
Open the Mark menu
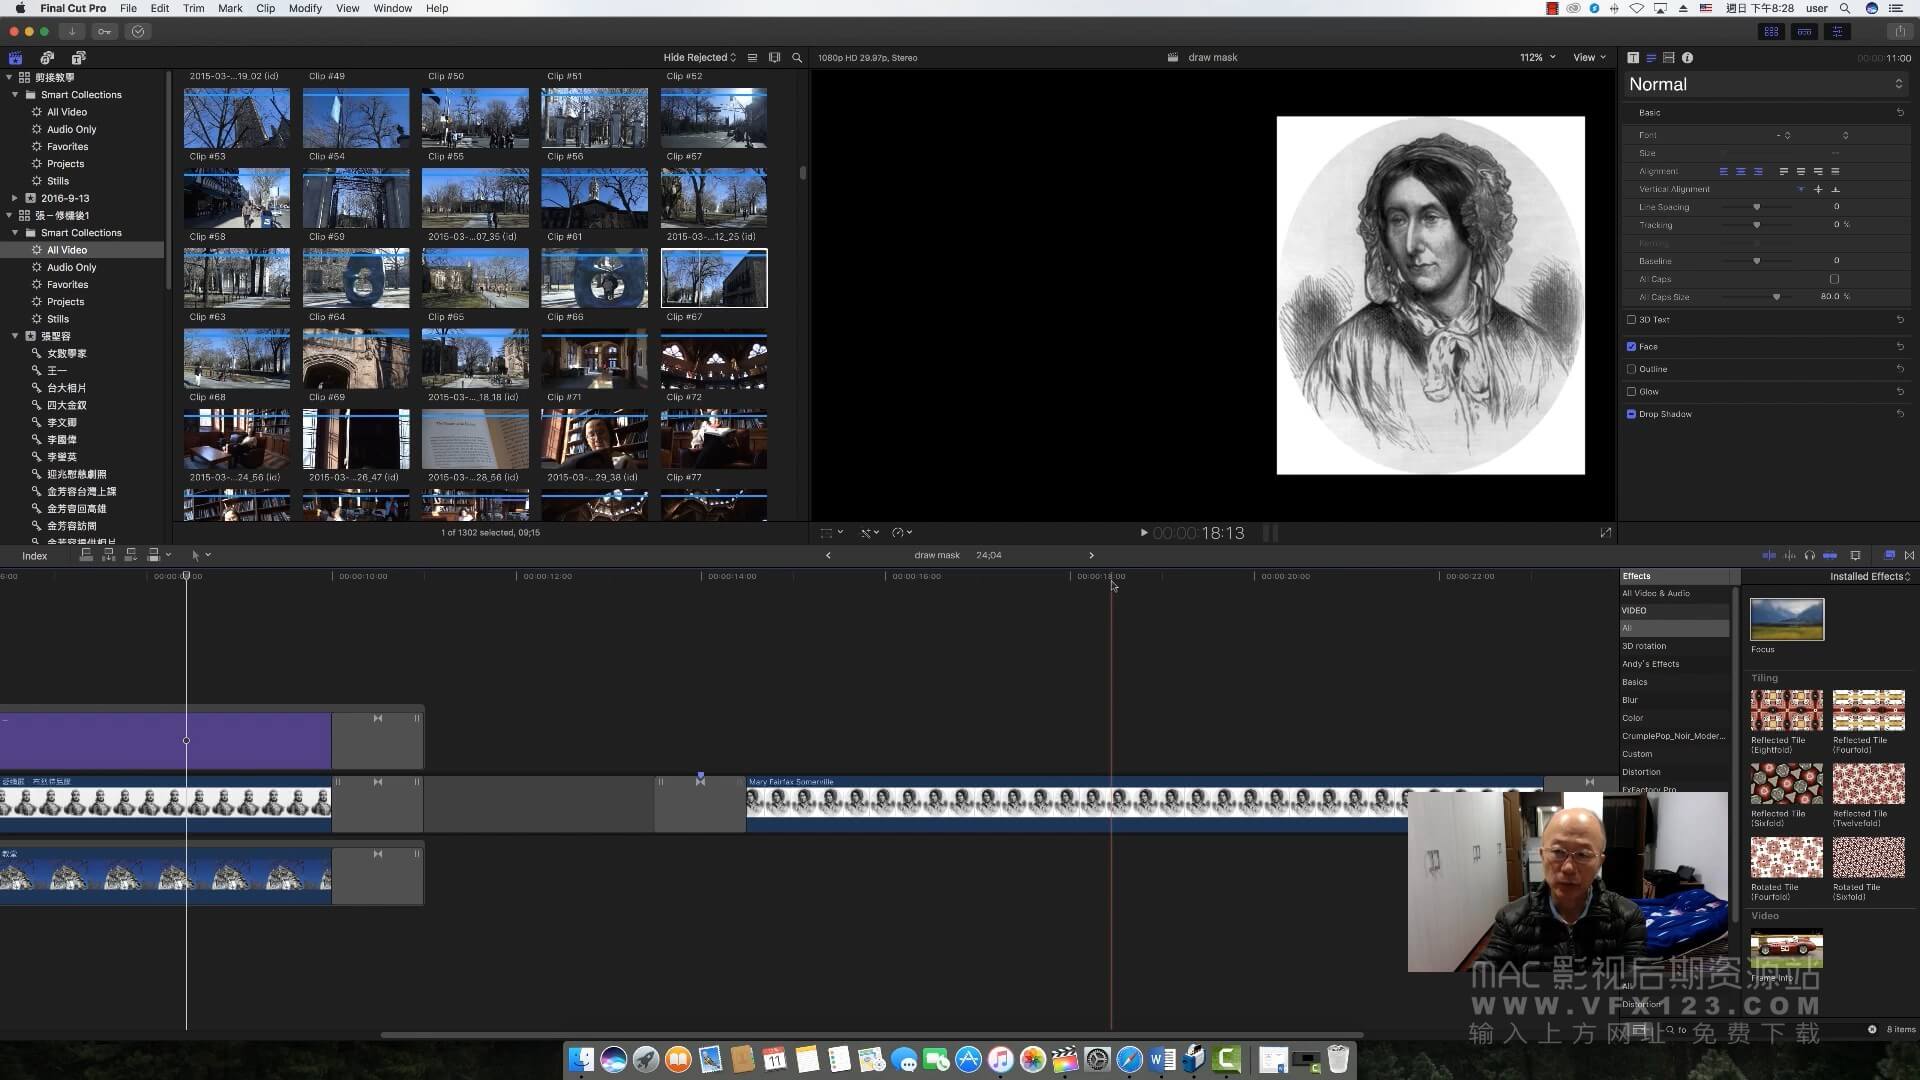click(x=230, y=8)
